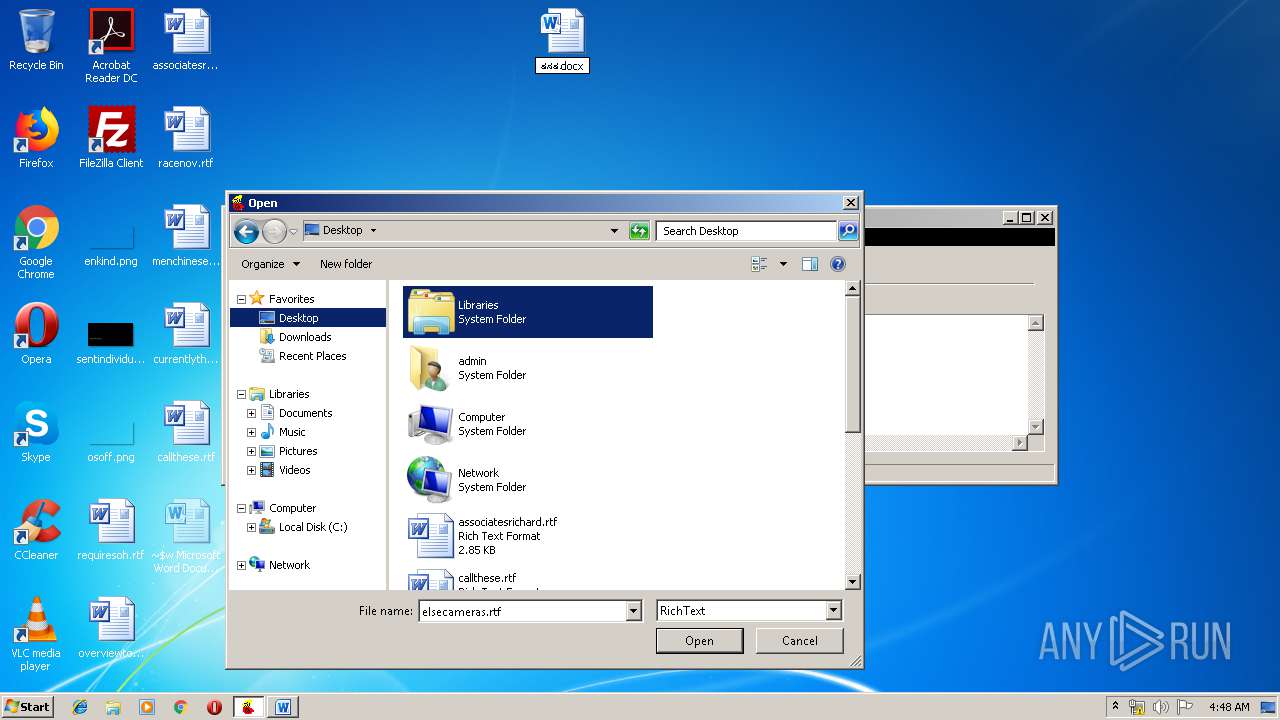The height and width of the screenshot is (720, 1280).
Task: Click the File name input field
Action: (x=522, y=611)
